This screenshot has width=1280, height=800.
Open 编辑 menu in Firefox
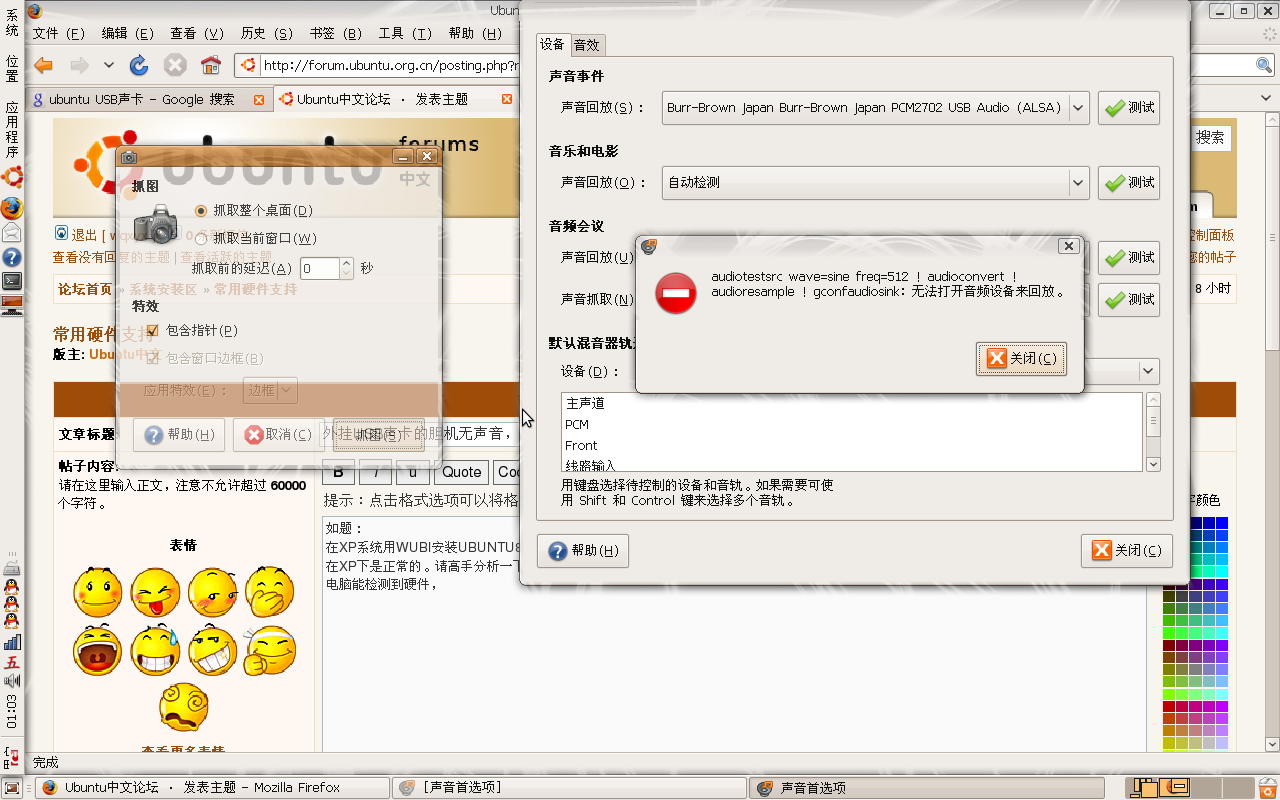(x=127, y=33)
